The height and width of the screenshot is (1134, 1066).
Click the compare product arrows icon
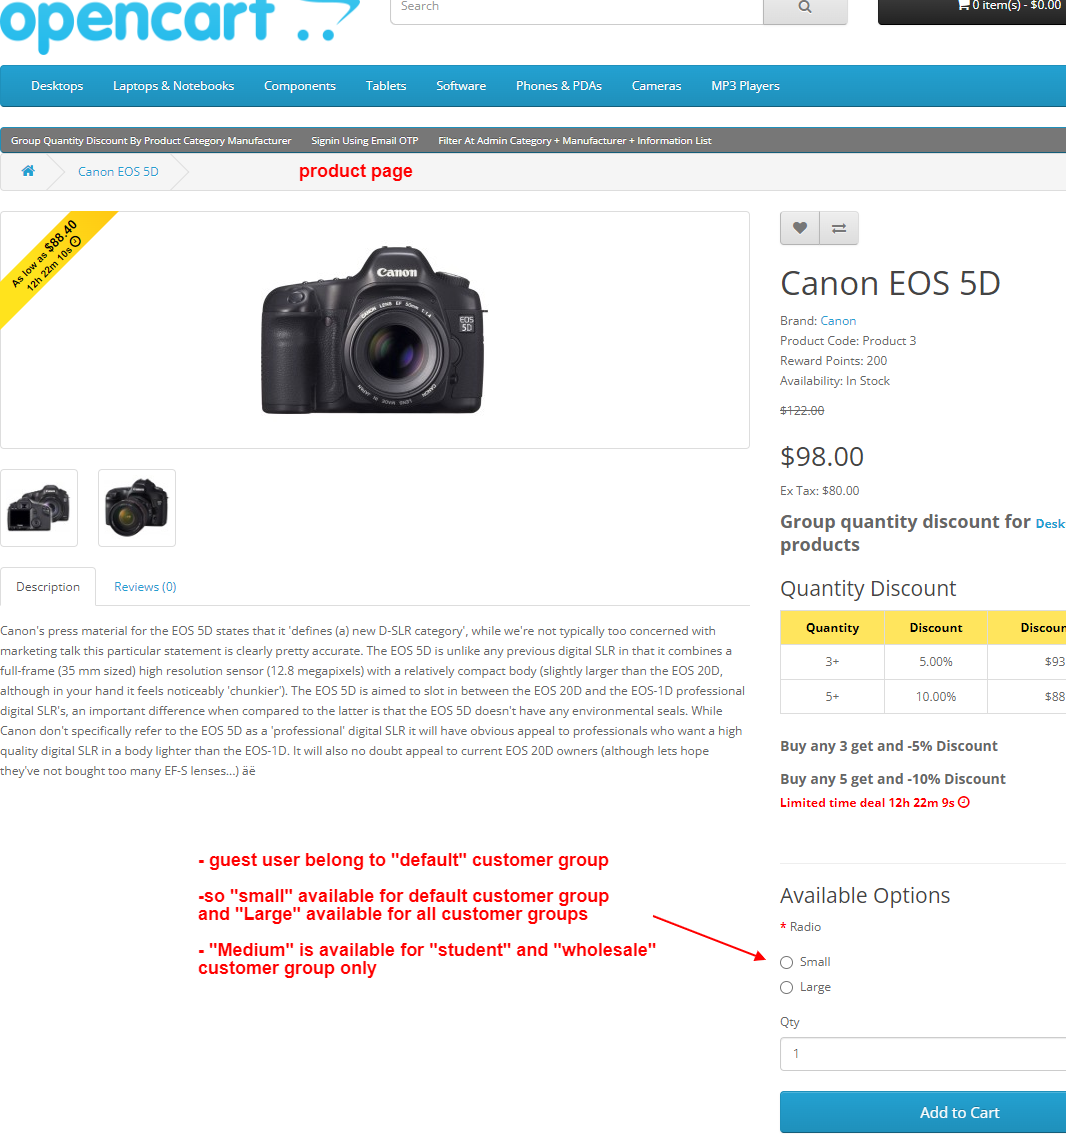[x=839, y=228]
